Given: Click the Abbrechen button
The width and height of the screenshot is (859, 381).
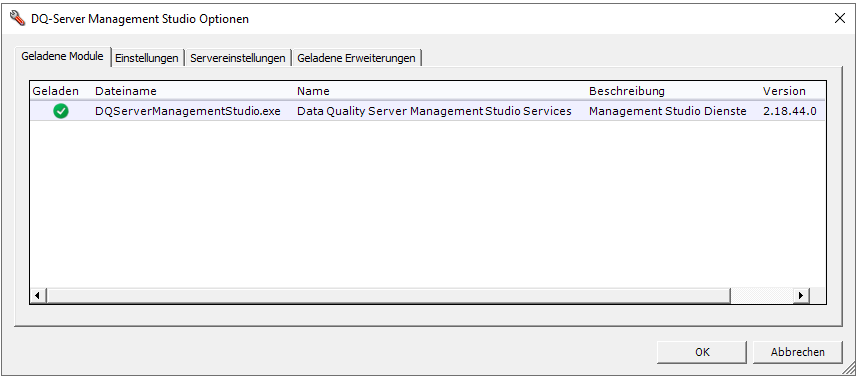Looking at the screenshot, I should click(x=798, y=352).
